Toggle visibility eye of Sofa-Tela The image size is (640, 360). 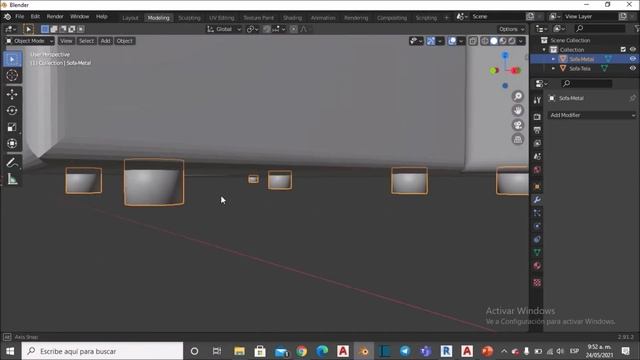(632, 69)
